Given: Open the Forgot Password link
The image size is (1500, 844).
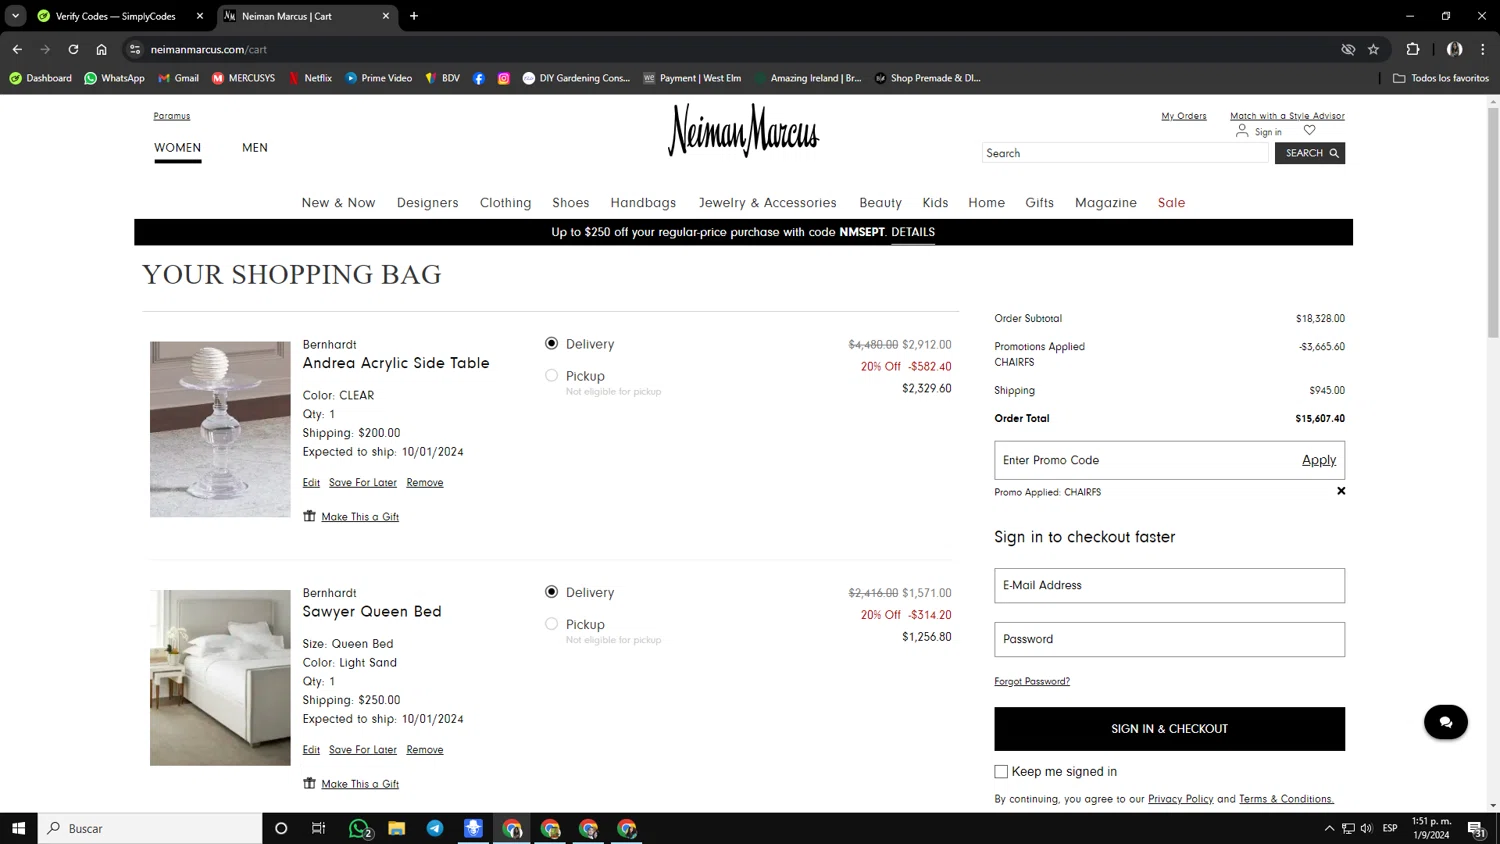Looking at the screenshot, I should 1031,681.
